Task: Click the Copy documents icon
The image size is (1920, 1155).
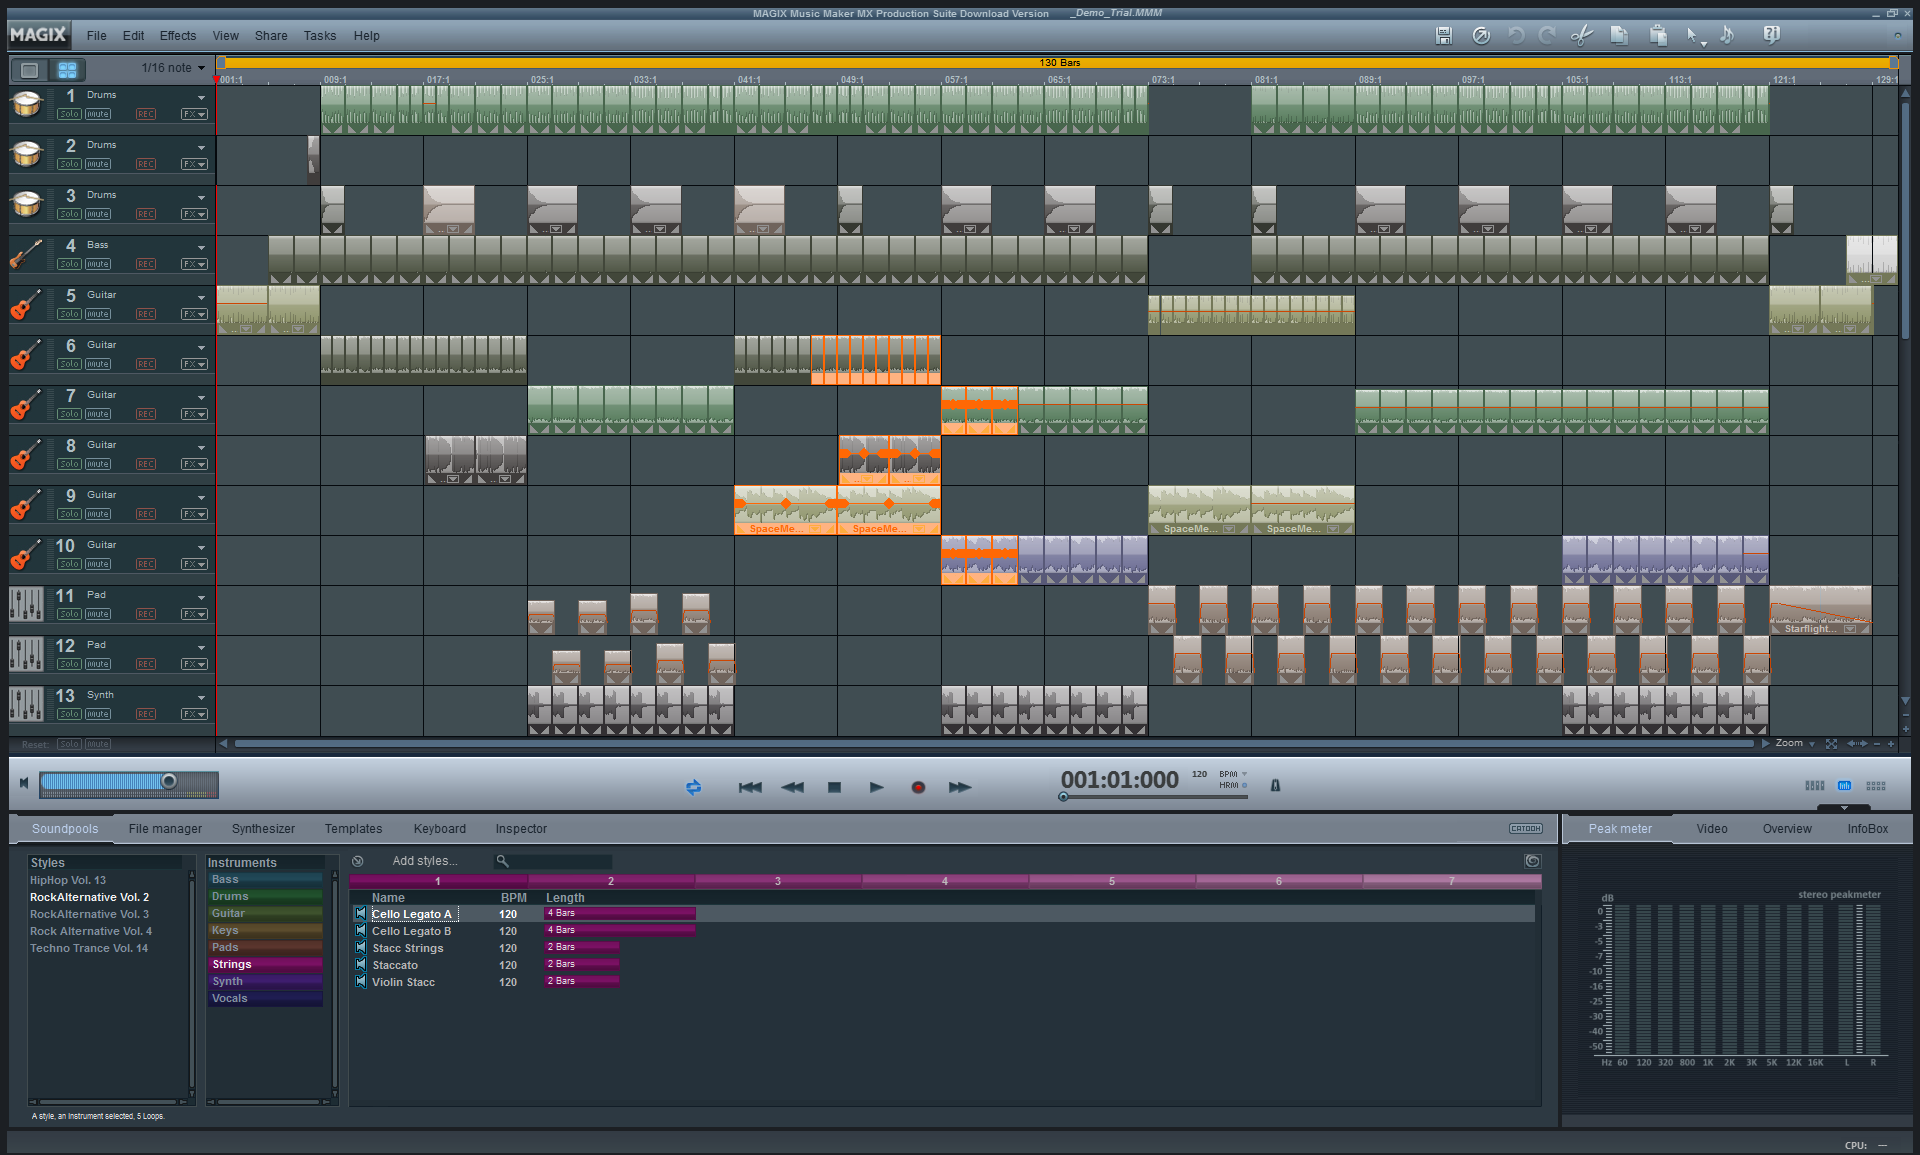Action: (x=1619, y=35)
